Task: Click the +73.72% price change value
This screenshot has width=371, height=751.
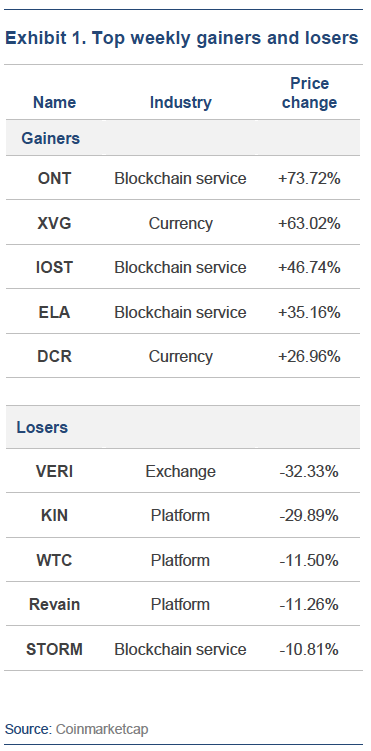Action: [x=309, y=179]
